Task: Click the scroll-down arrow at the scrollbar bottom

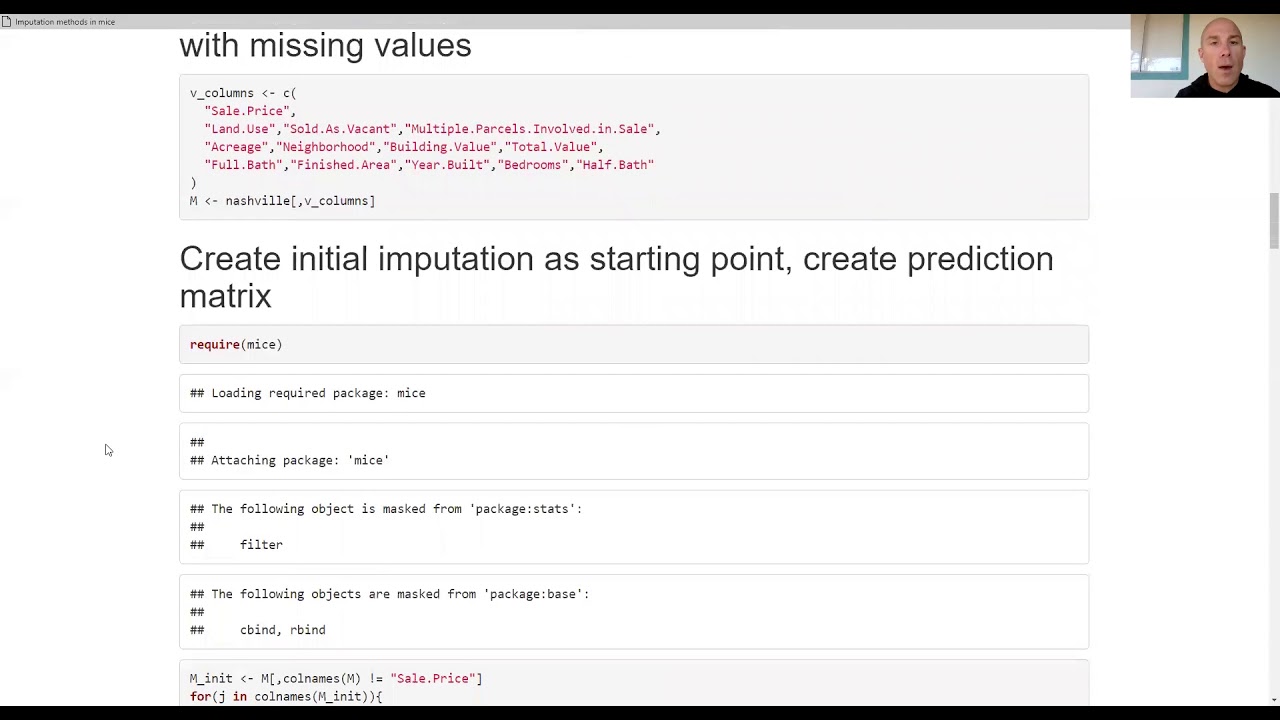Action: (1274, 700)
